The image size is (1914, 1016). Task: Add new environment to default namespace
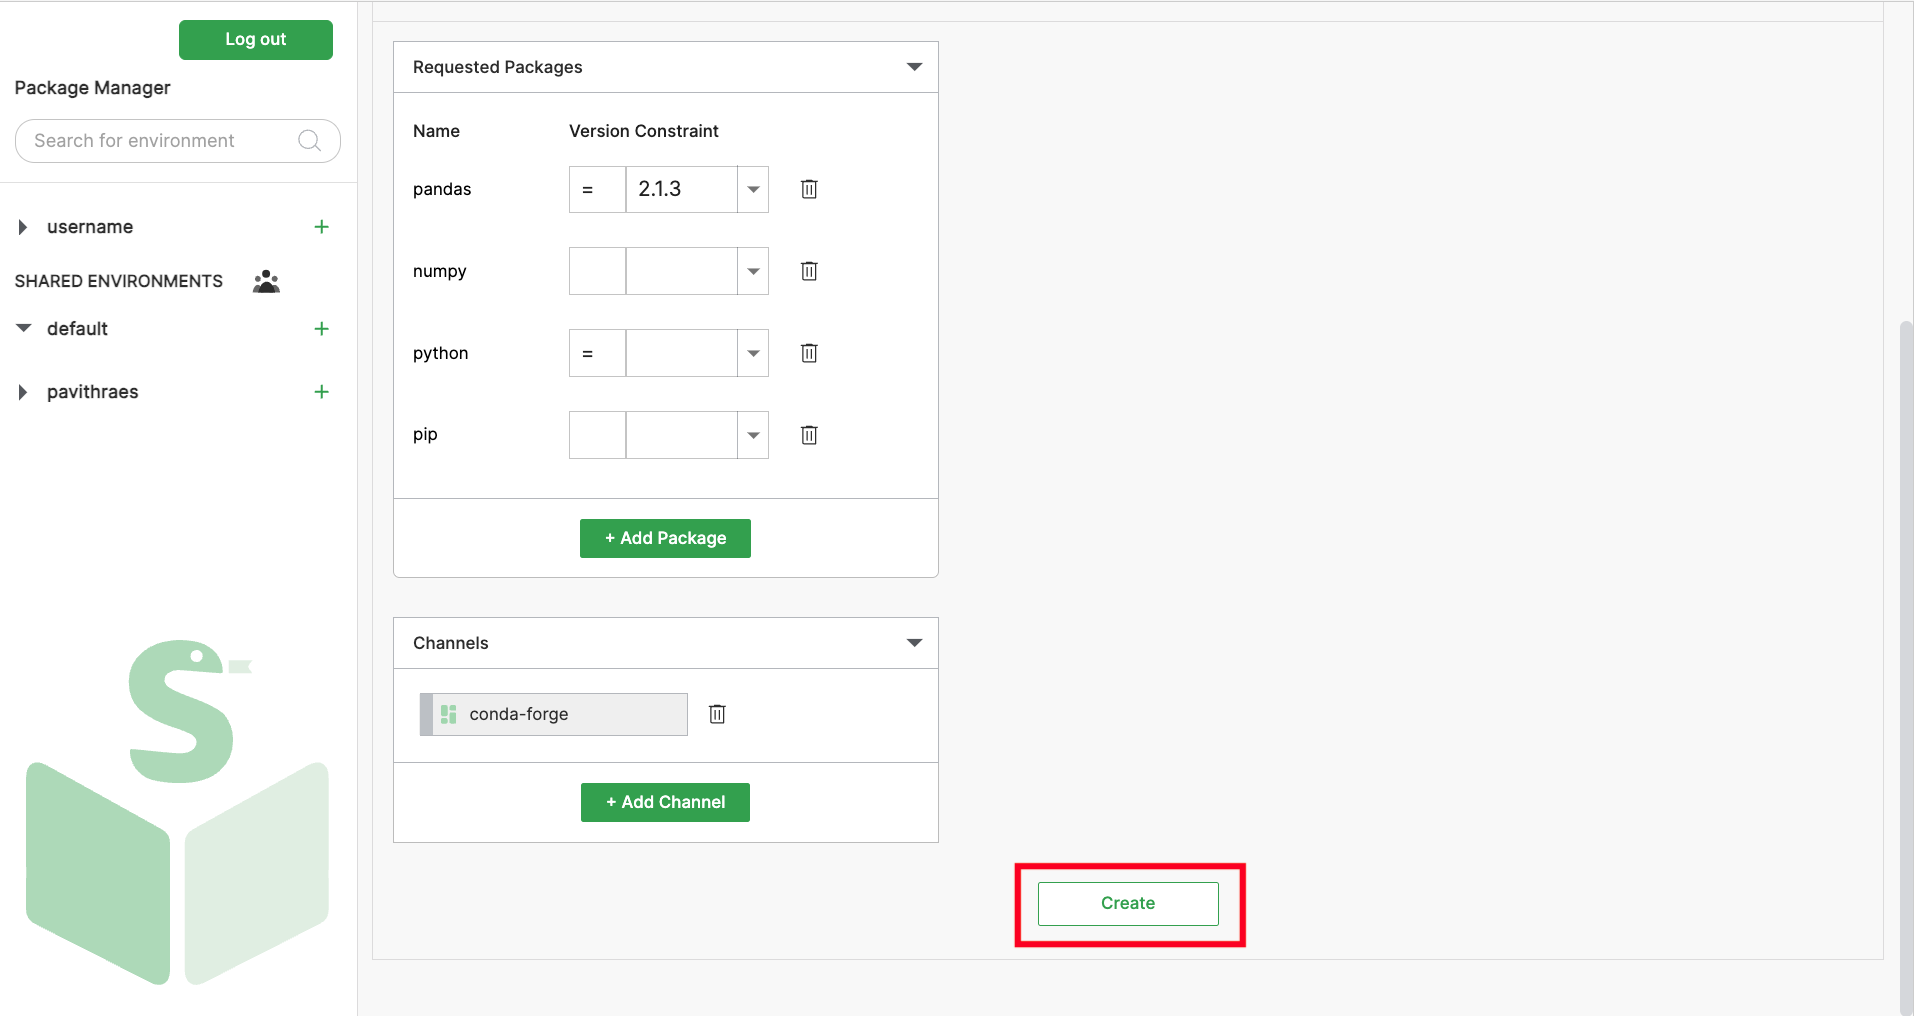pyautogui.click(x=321, y=329)
